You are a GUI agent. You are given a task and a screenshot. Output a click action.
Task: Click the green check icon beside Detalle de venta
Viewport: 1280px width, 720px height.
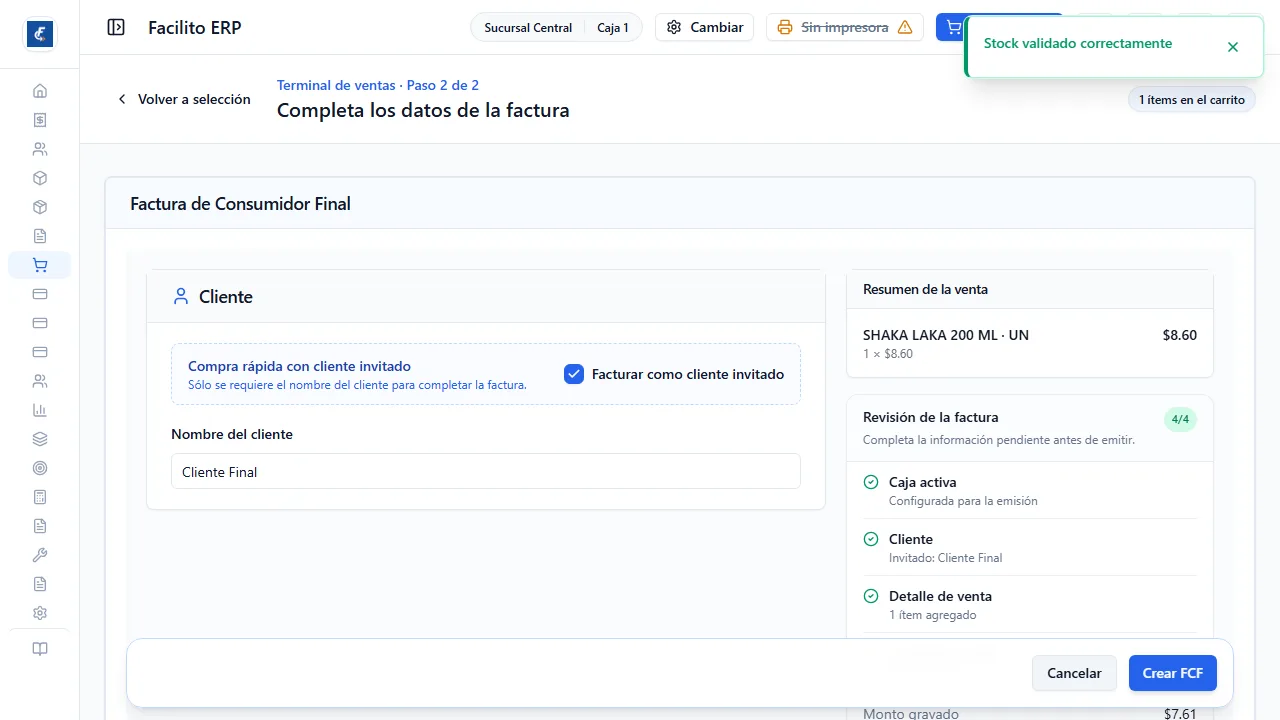[x=871, y=596]
